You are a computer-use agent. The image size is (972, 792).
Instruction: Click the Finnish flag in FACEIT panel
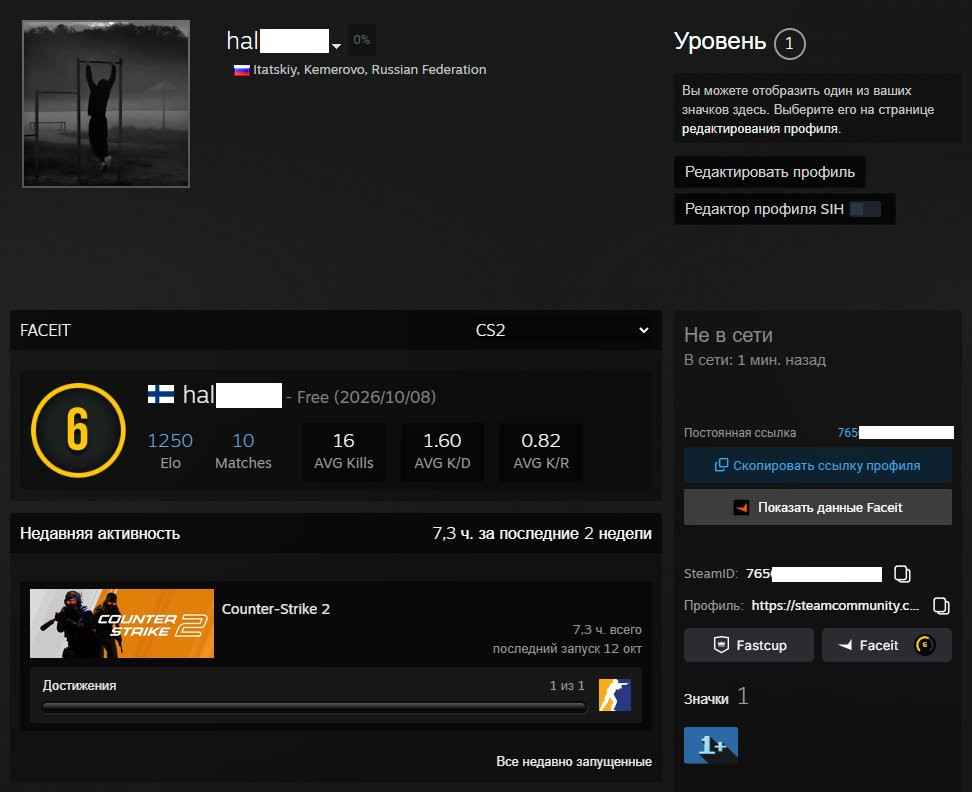coord(161,394)
